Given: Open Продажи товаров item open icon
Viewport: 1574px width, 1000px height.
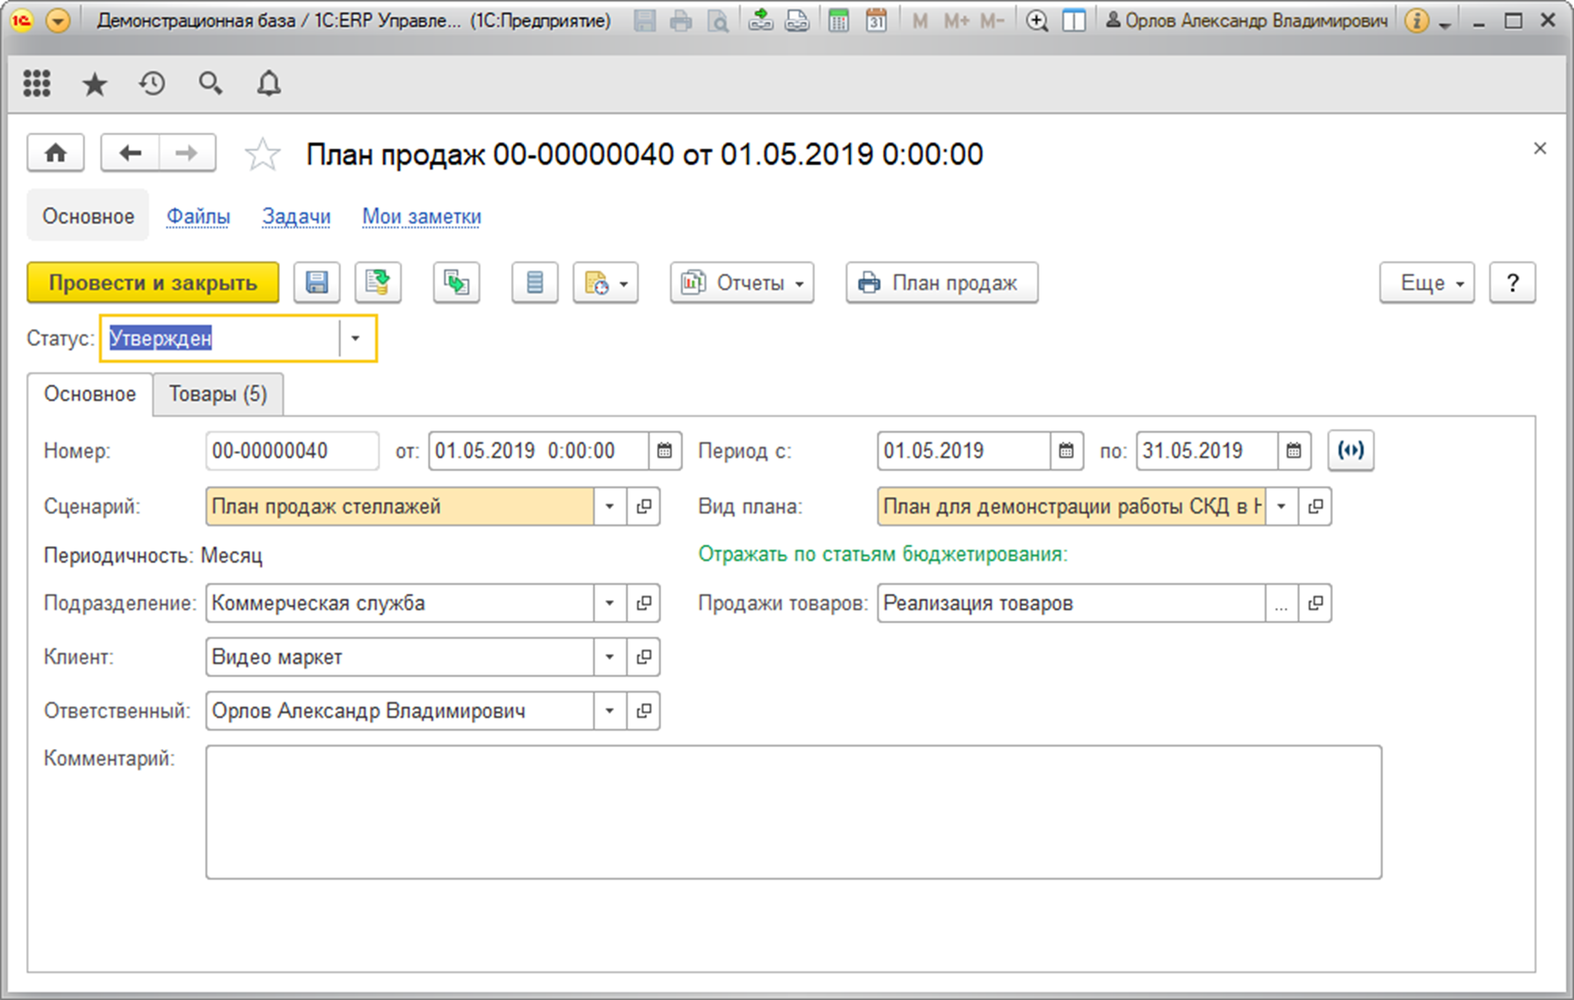Looking at the screenshot, I should coord(1315,603).
